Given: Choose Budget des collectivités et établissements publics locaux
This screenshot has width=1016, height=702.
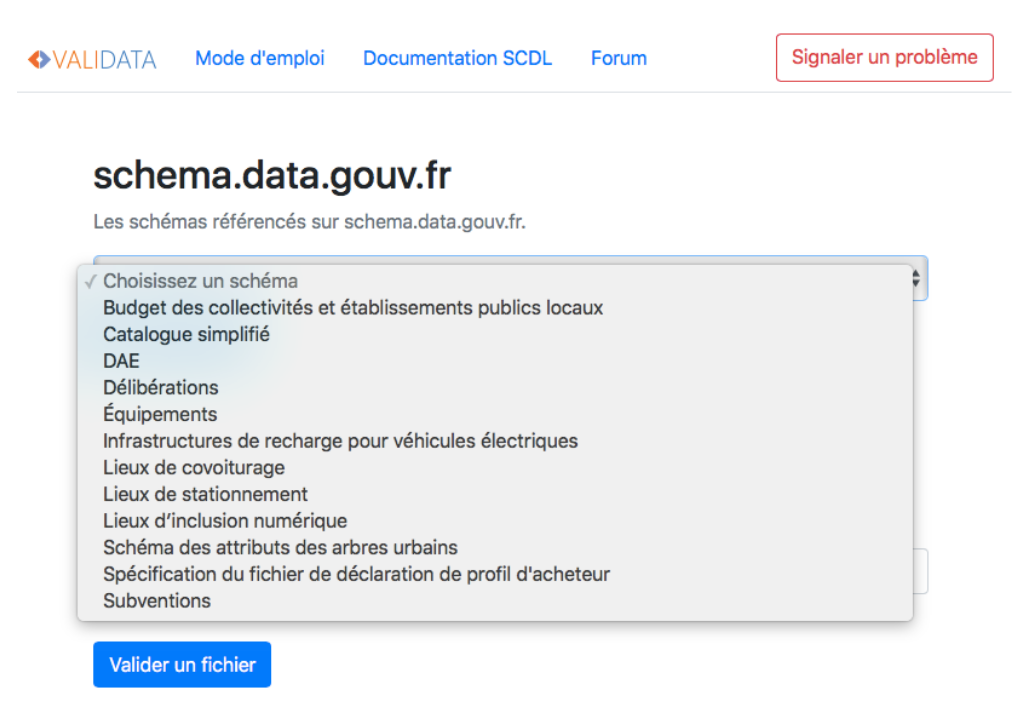Looking at the screenshot, I should point(495,308).
